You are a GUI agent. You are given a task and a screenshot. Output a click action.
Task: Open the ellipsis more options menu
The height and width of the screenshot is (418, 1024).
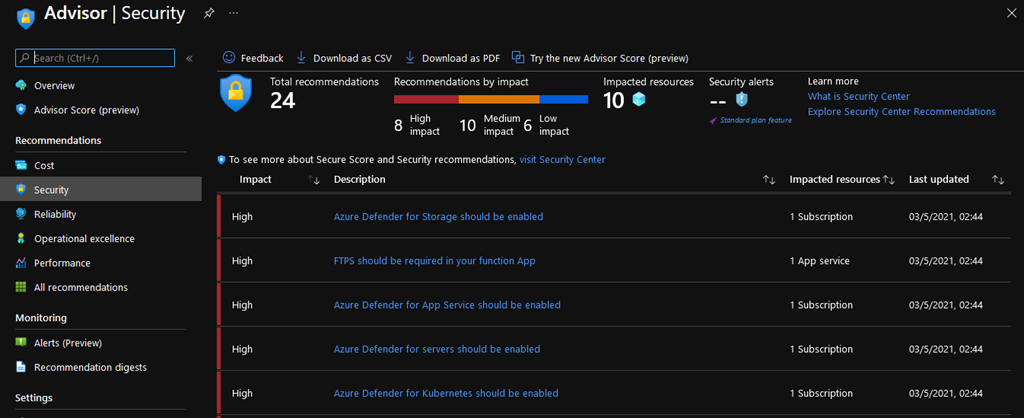coord(234,13)
